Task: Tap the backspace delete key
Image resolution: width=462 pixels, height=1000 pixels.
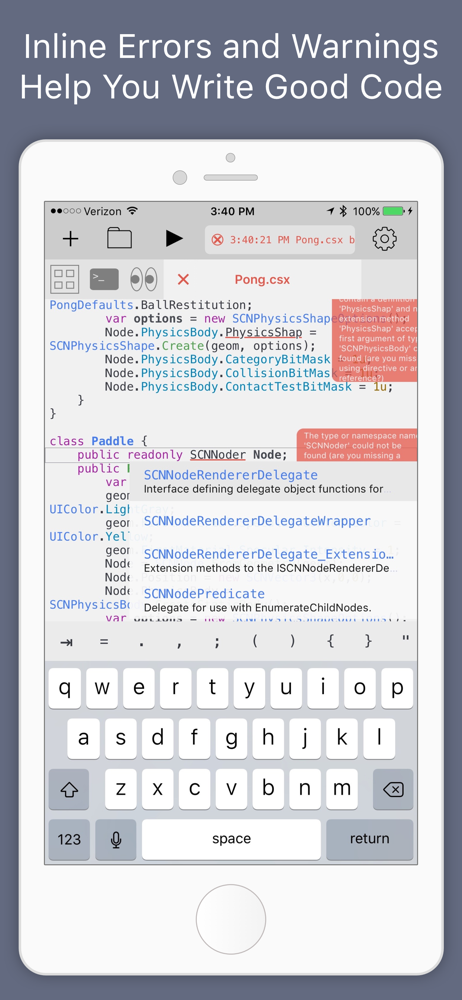Action: 393,789
